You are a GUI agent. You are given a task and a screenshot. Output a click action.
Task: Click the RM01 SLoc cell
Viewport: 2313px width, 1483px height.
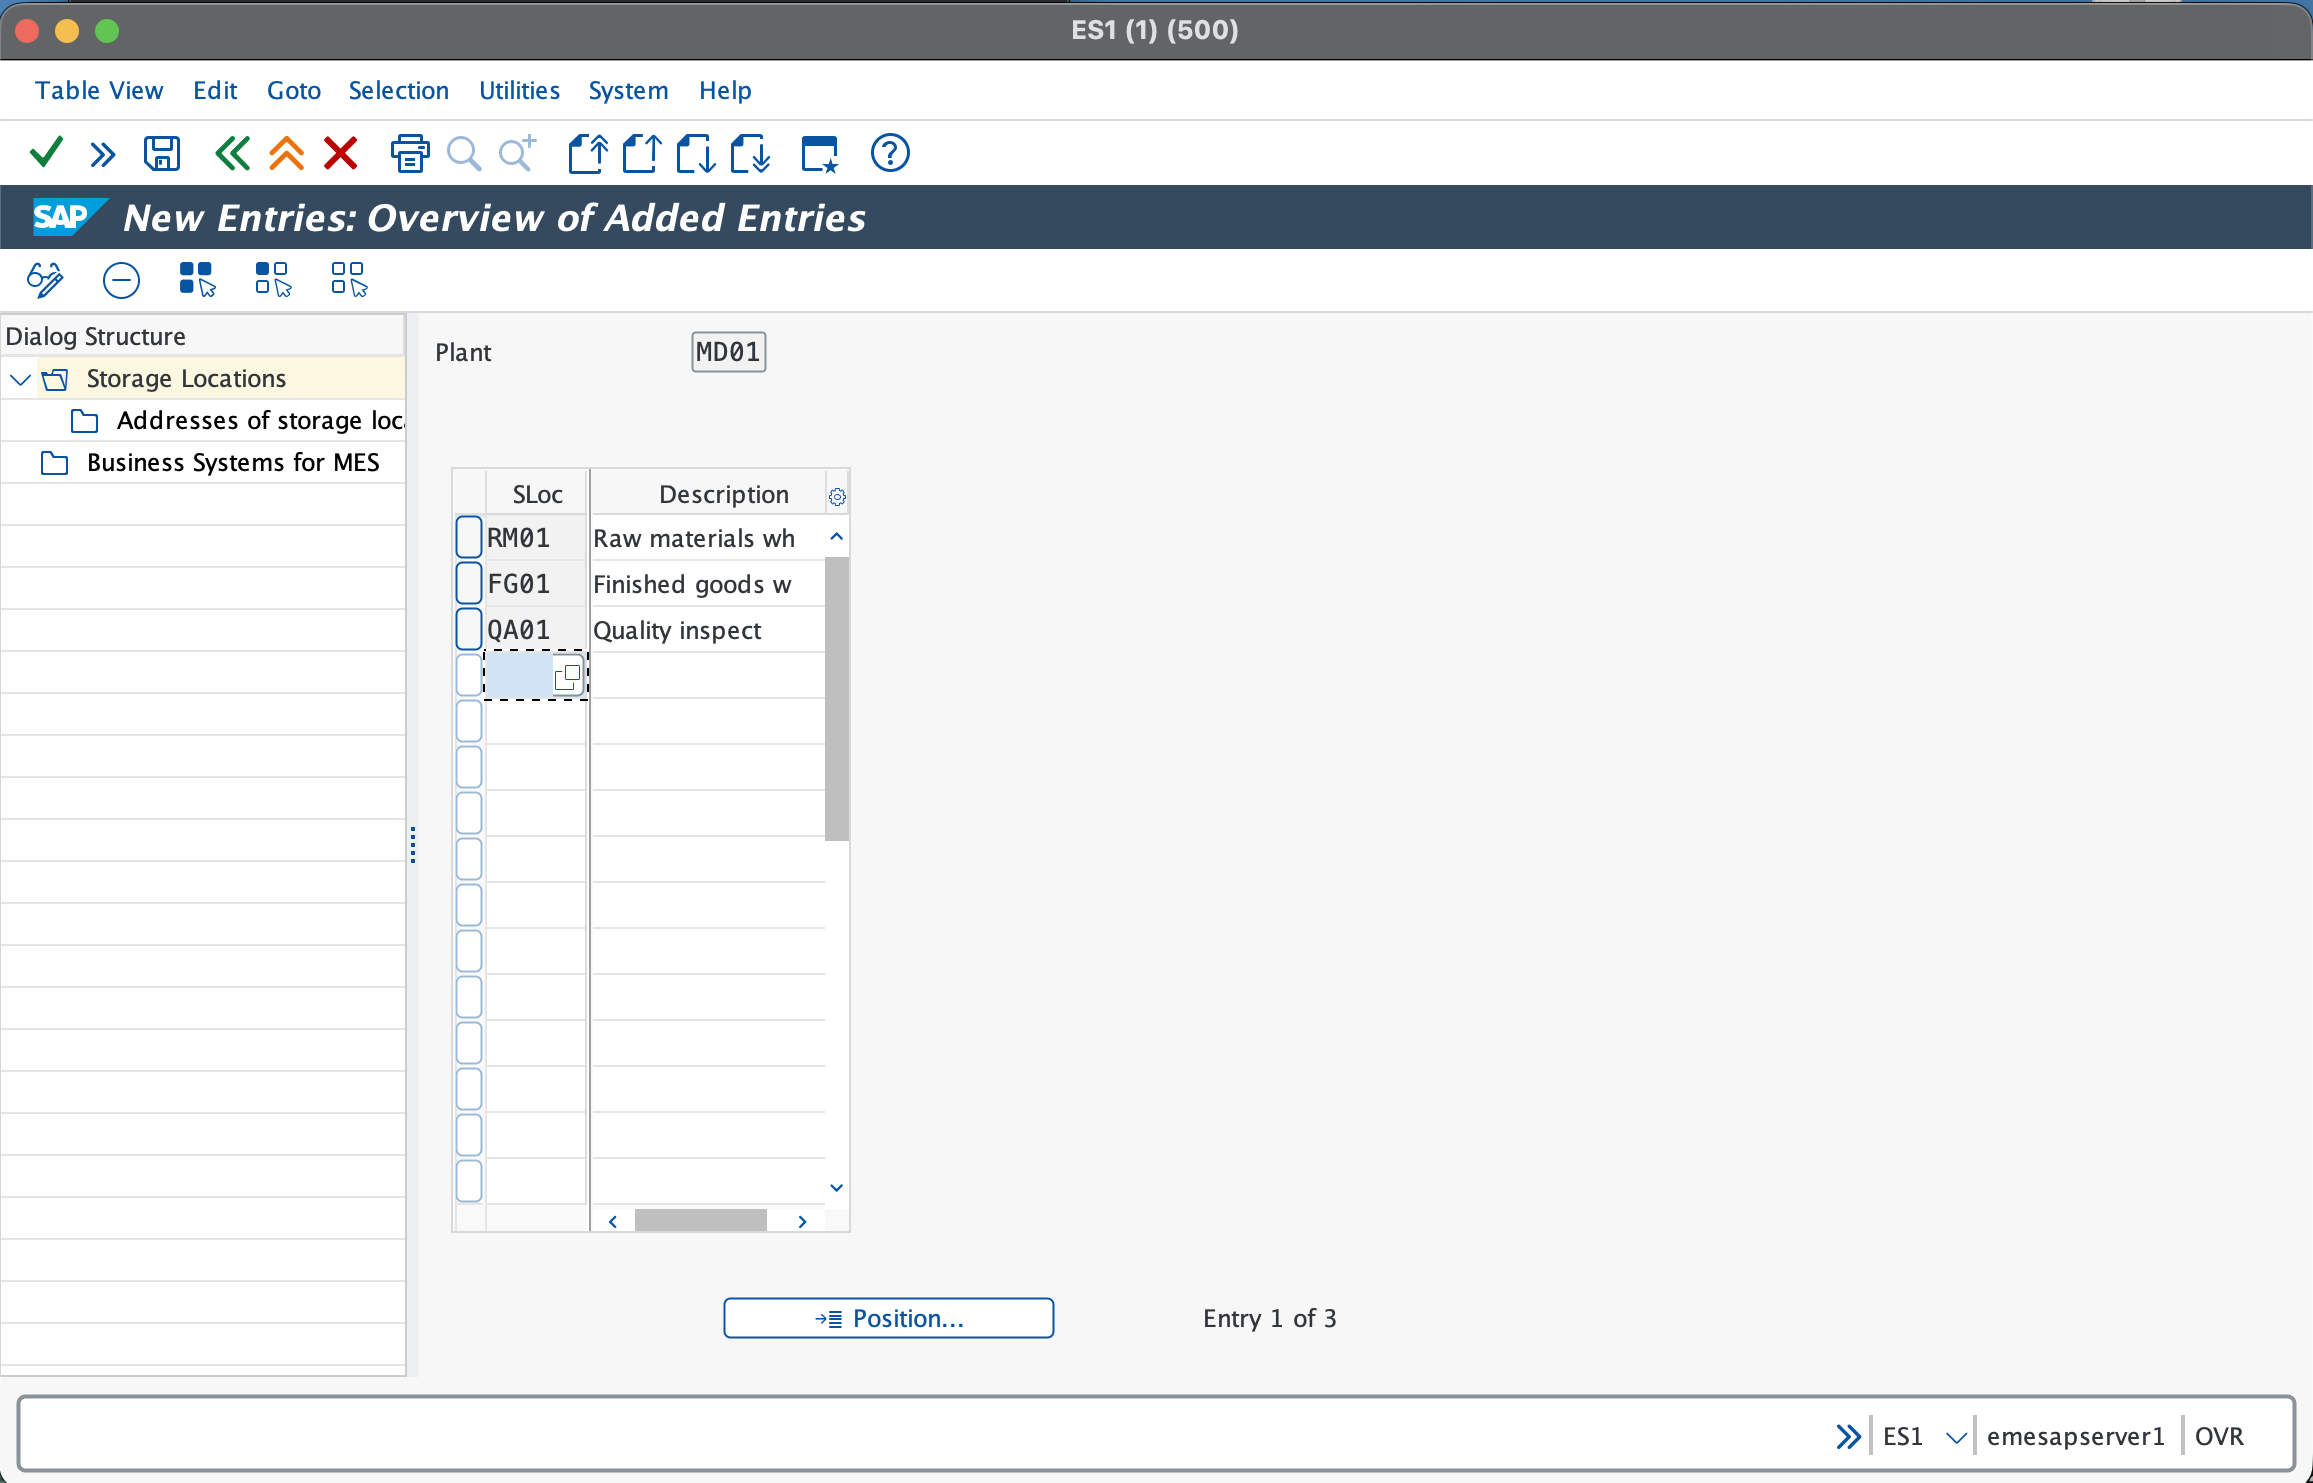(535, 538)
